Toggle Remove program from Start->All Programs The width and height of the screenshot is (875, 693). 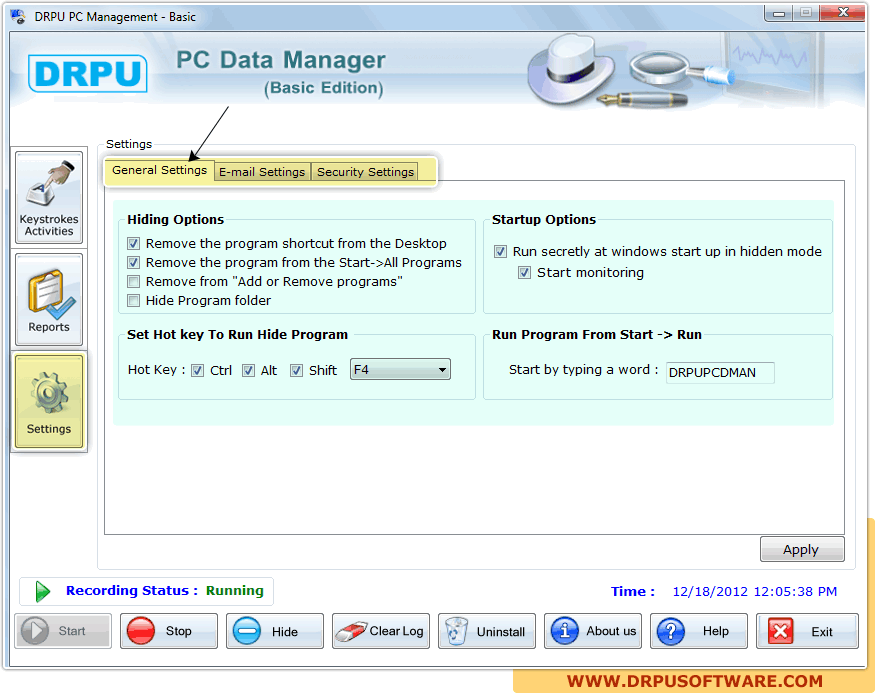[x=133, y=263]
